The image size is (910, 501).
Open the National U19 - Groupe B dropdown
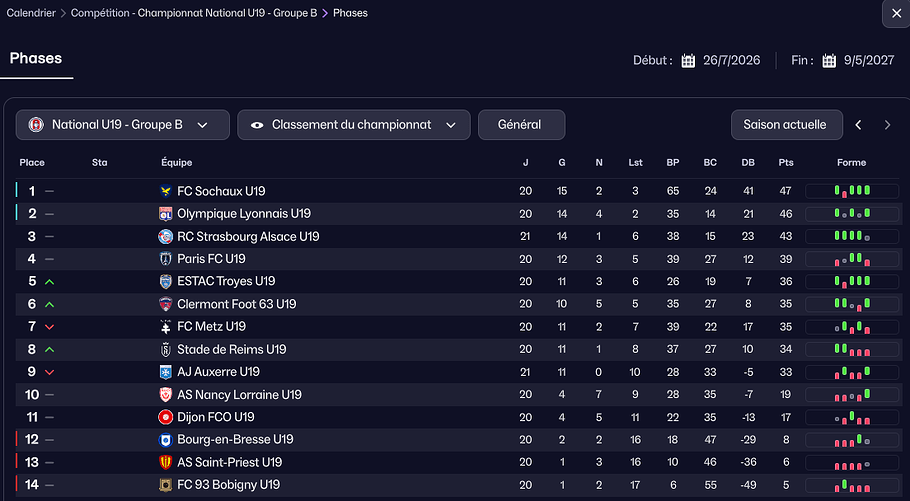(123, 125)
